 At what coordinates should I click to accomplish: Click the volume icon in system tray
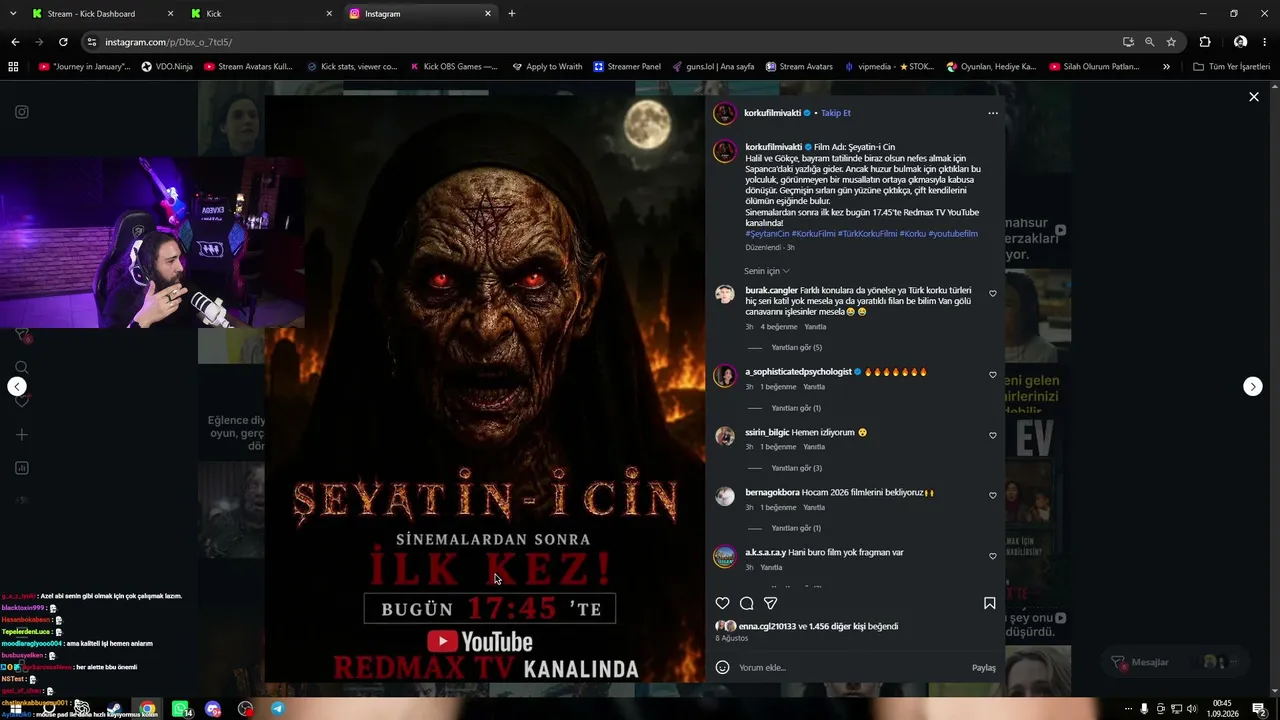(x=1192, y=709)
